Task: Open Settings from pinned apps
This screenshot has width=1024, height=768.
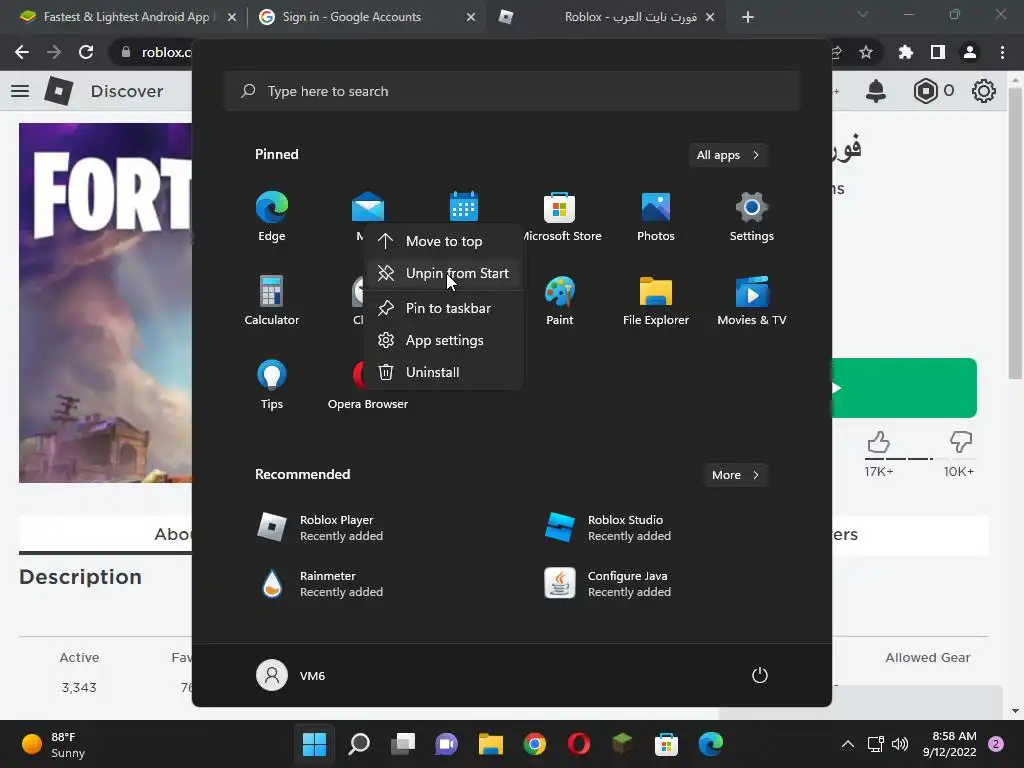Action: (752, 217)
